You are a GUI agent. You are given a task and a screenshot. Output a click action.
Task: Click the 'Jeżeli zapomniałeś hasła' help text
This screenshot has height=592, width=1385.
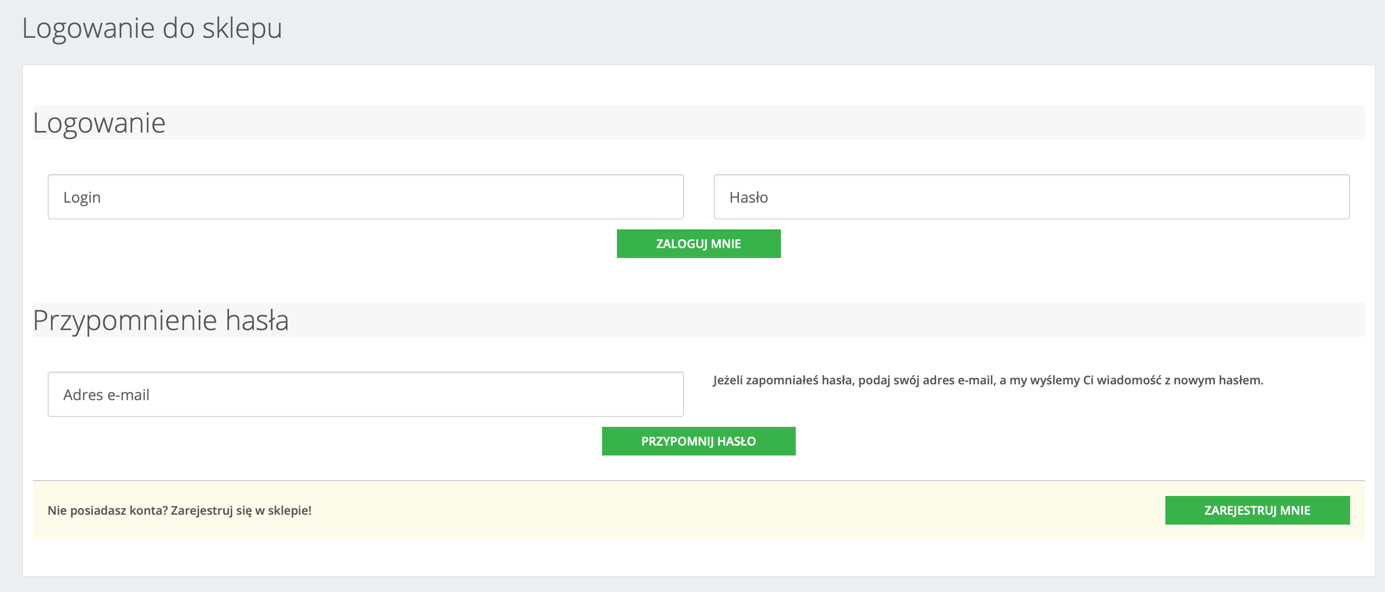pos(988,380)
